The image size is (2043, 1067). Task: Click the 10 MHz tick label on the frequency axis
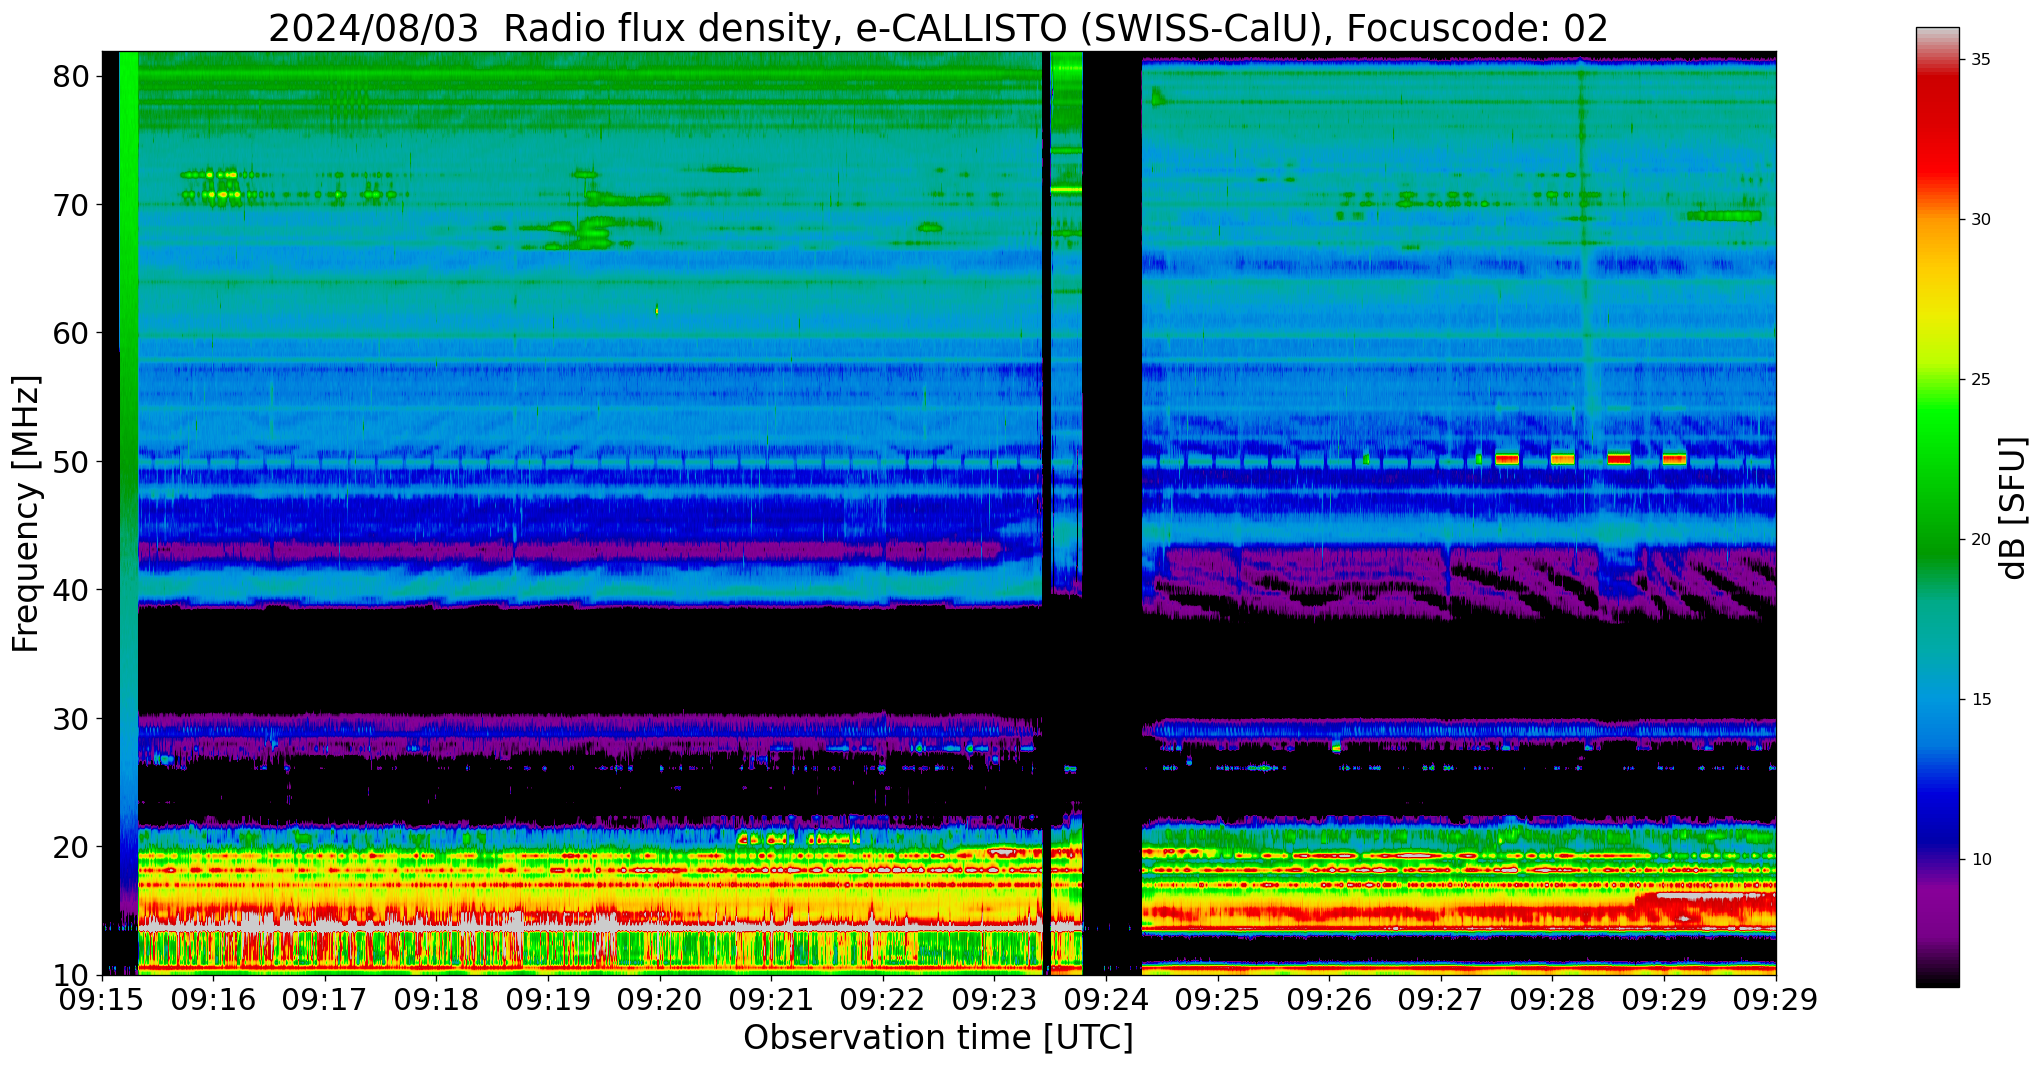tap(71, 975)
